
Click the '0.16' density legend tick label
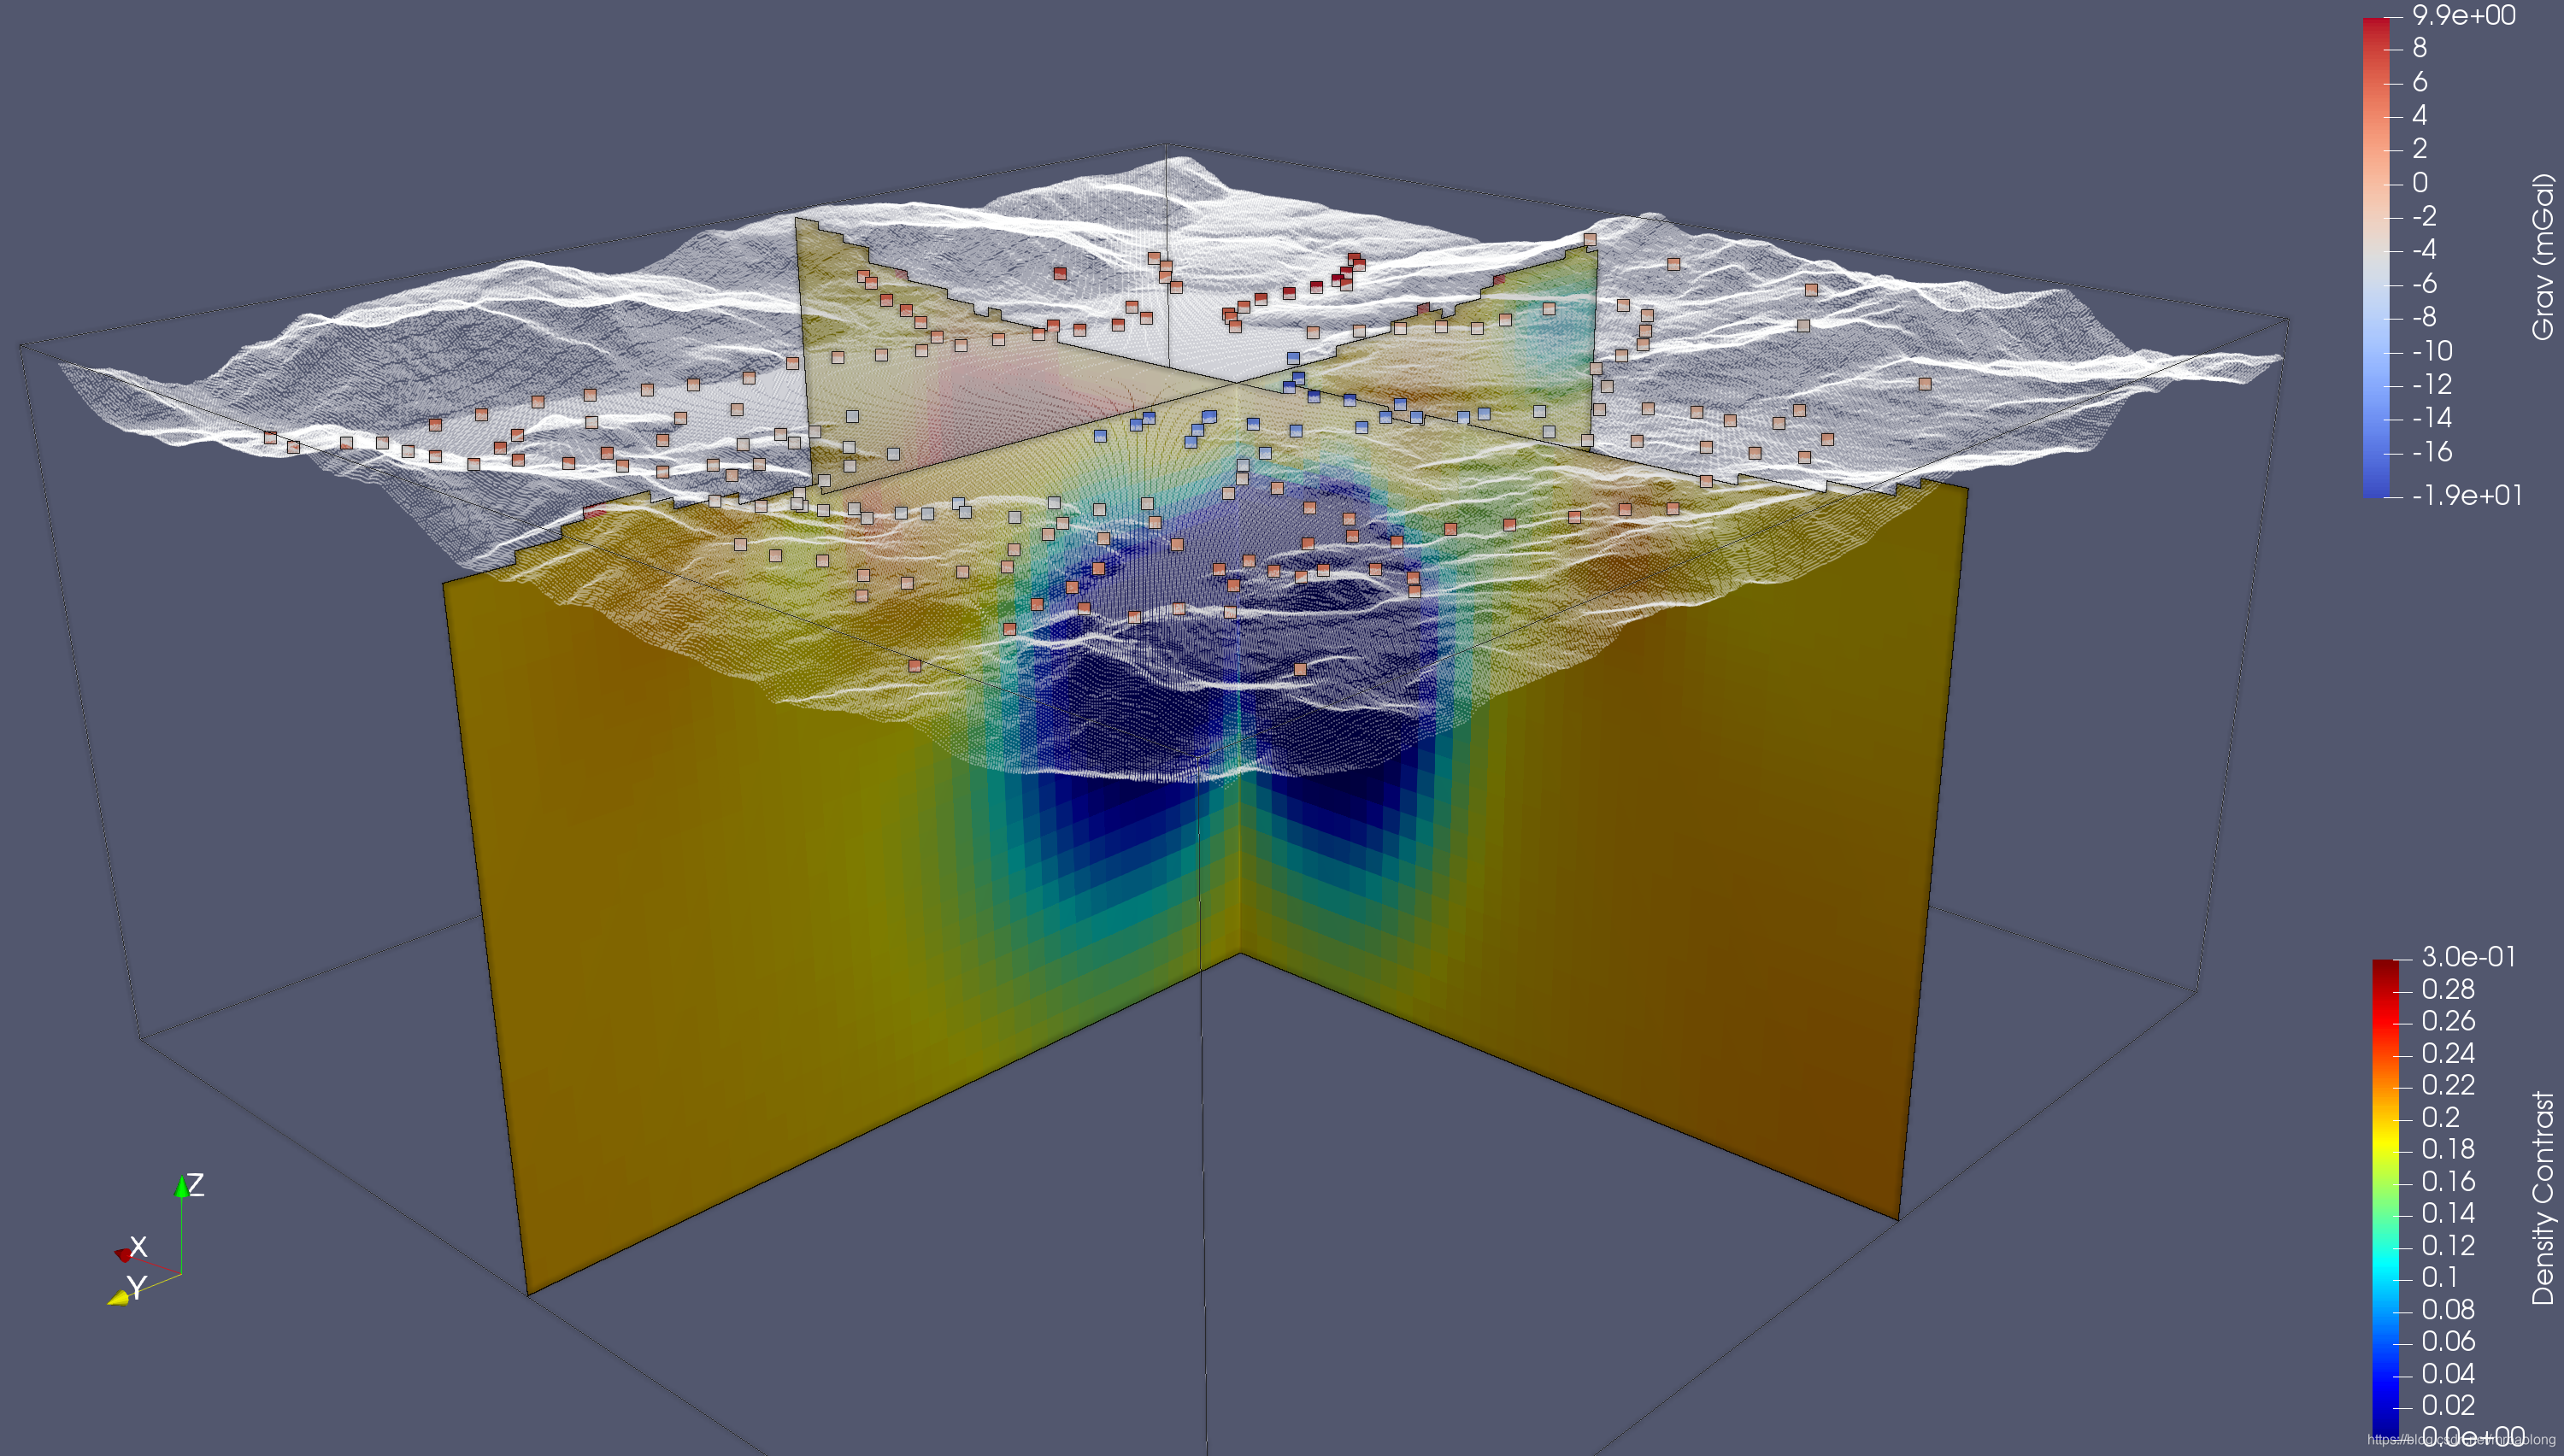pyautogui.click(x=2448, y=1181)
